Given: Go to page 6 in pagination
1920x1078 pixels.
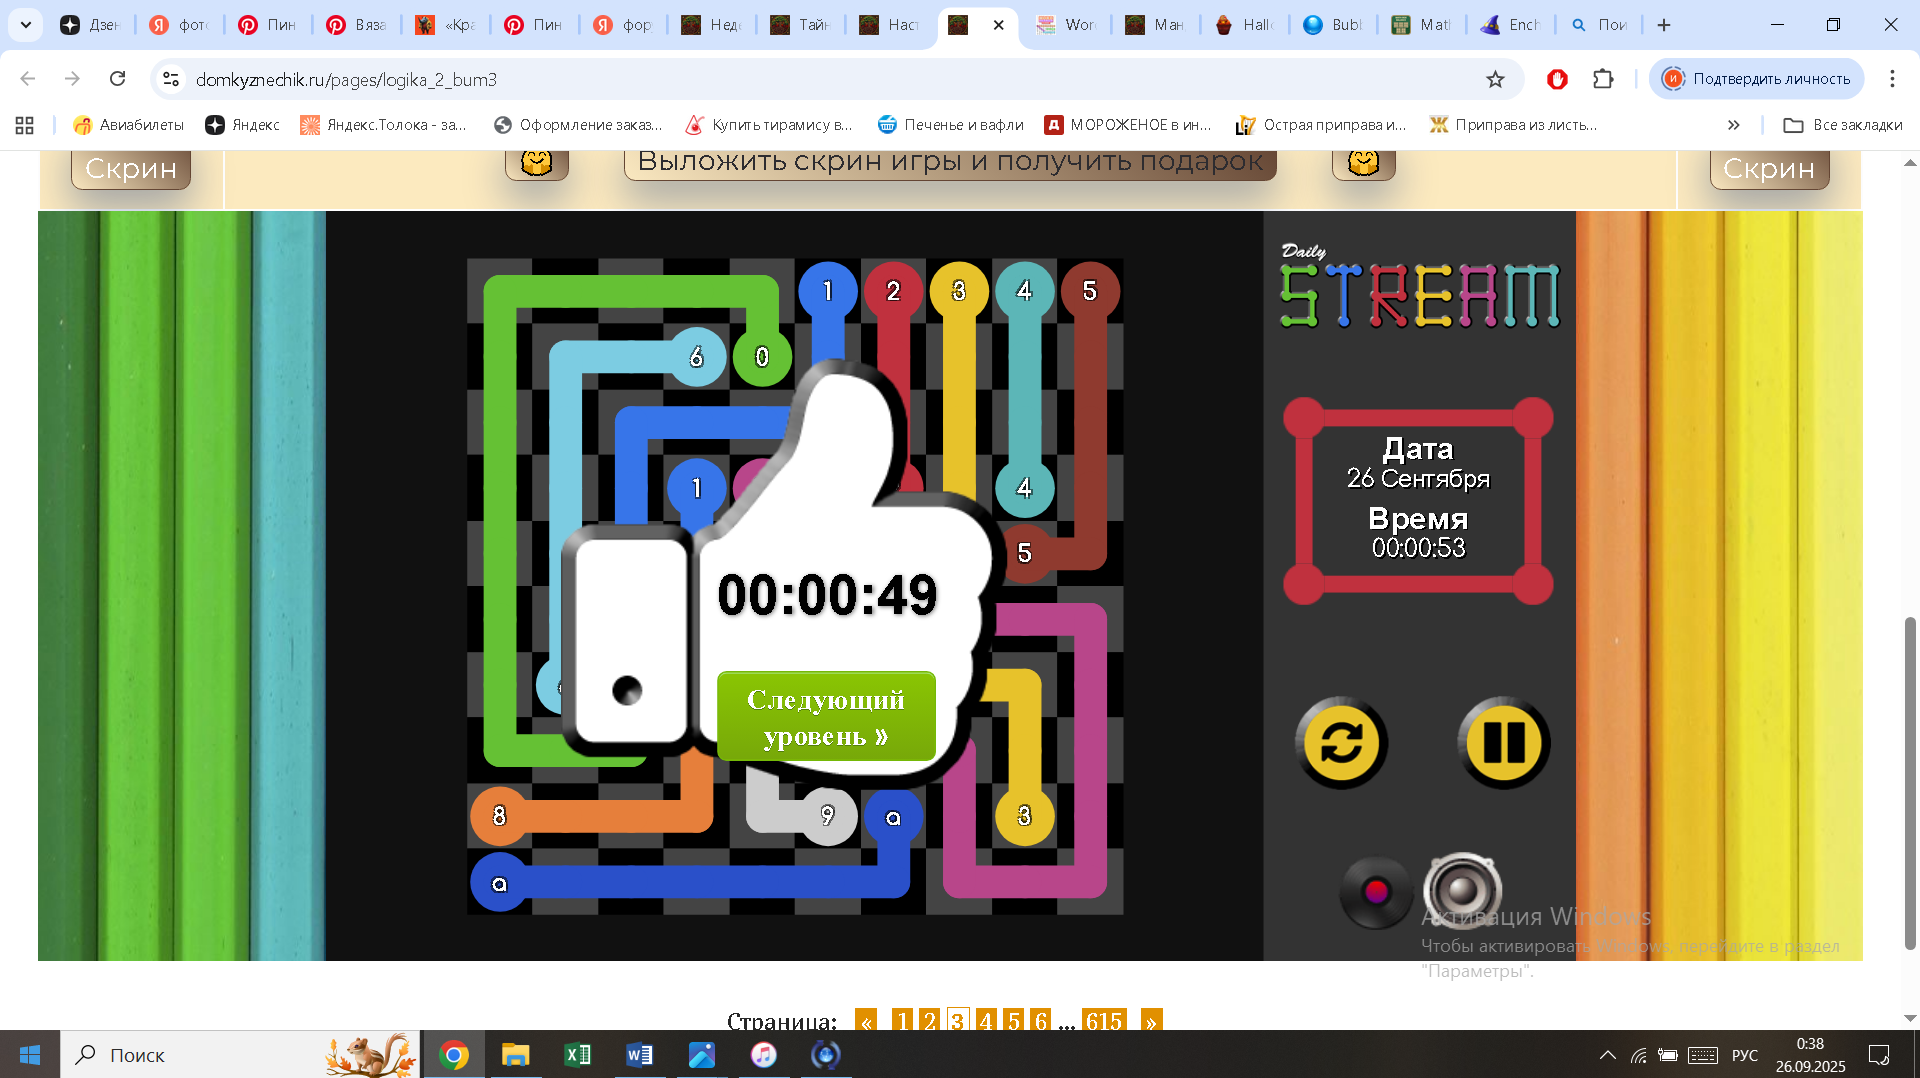Looking at the screenshot, I should [1041, 1020].
